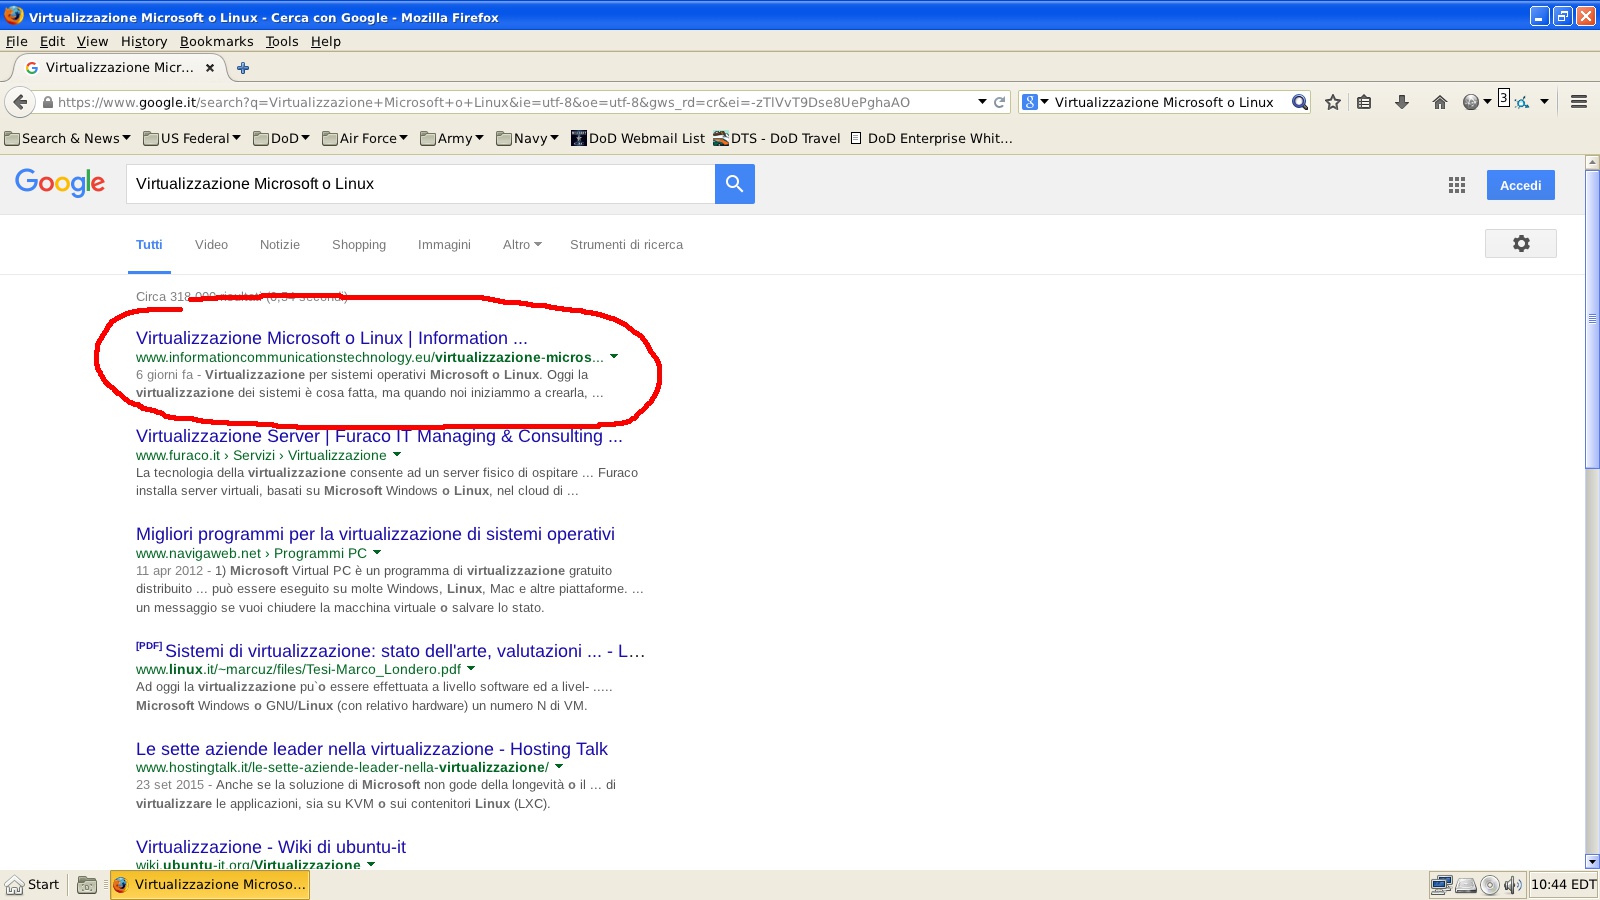Open Google search settings gear

click(1521, 244)
